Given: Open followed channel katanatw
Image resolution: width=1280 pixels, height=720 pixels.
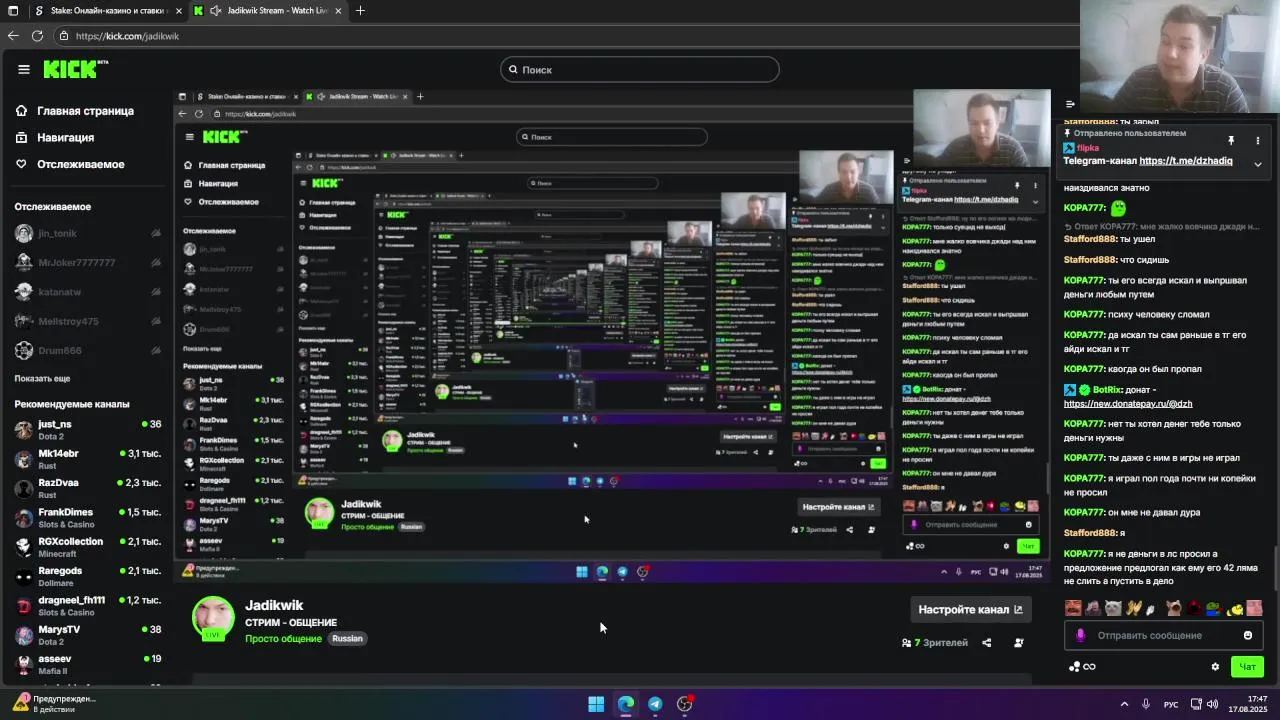Looking at the screenshot, I should [x=88, y=292].
